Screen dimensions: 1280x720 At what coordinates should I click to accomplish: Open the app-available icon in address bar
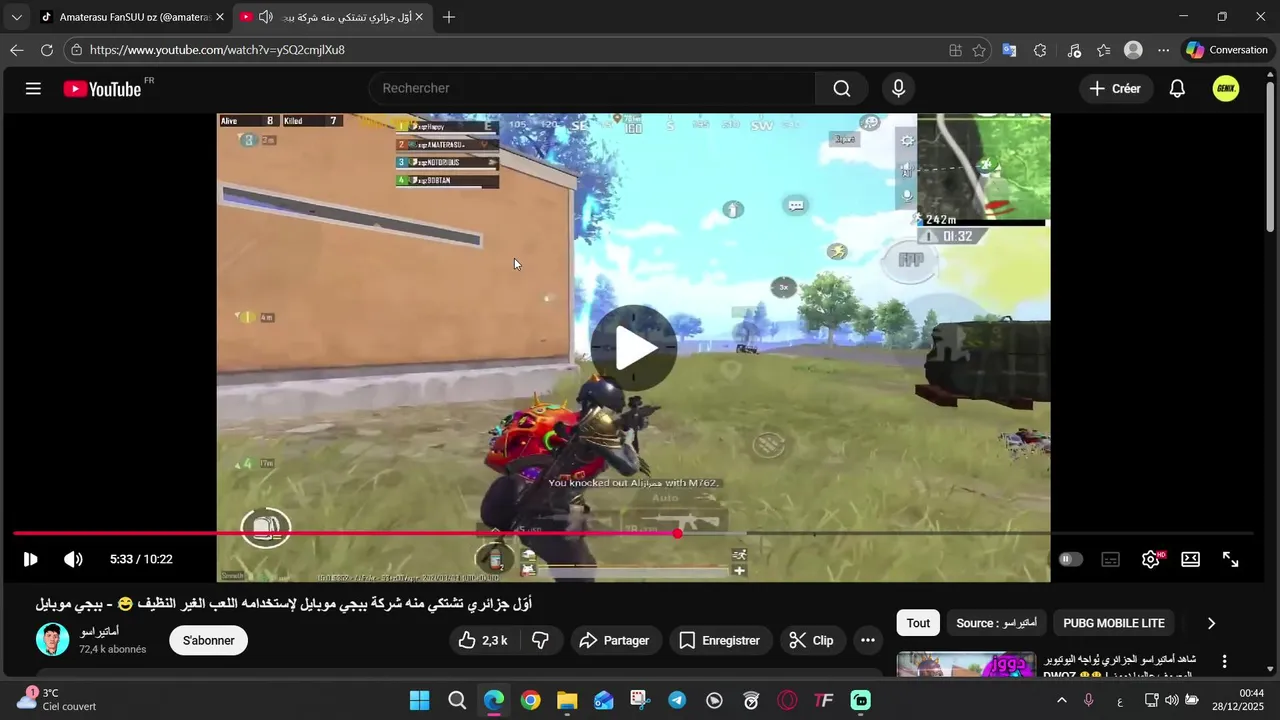point(955,50)
